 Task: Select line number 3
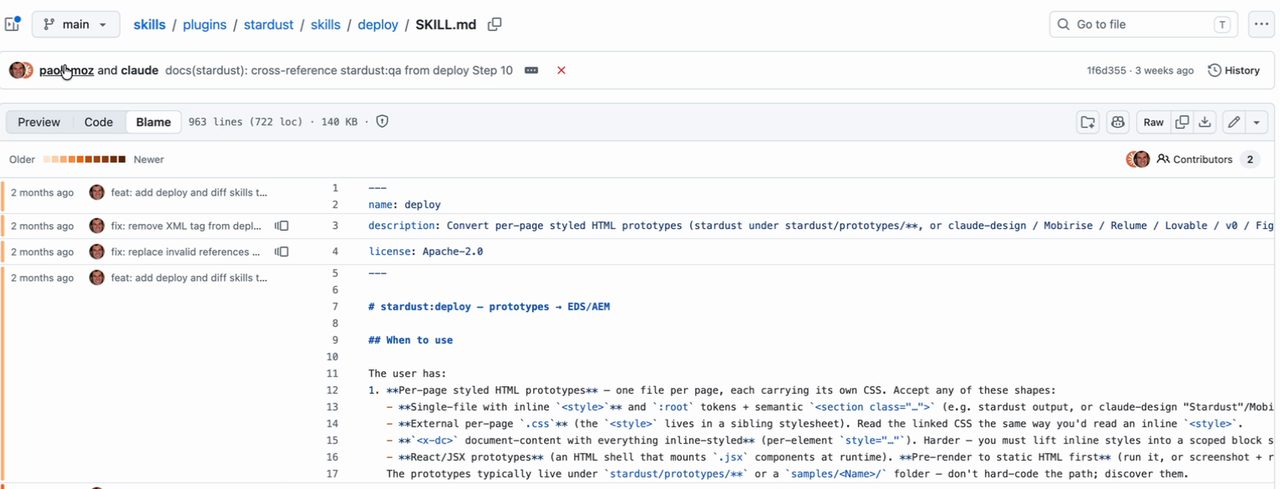point(335,226)
